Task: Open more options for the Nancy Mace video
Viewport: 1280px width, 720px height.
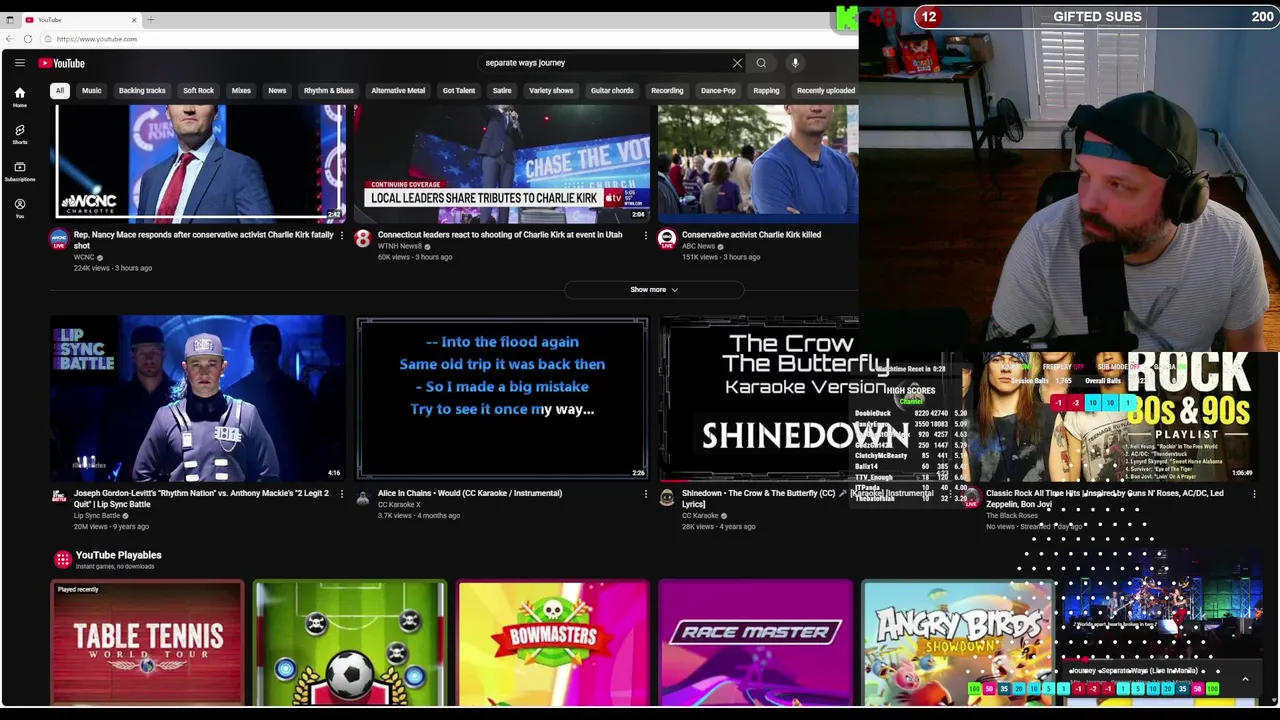Action: (x=341, y=236)
